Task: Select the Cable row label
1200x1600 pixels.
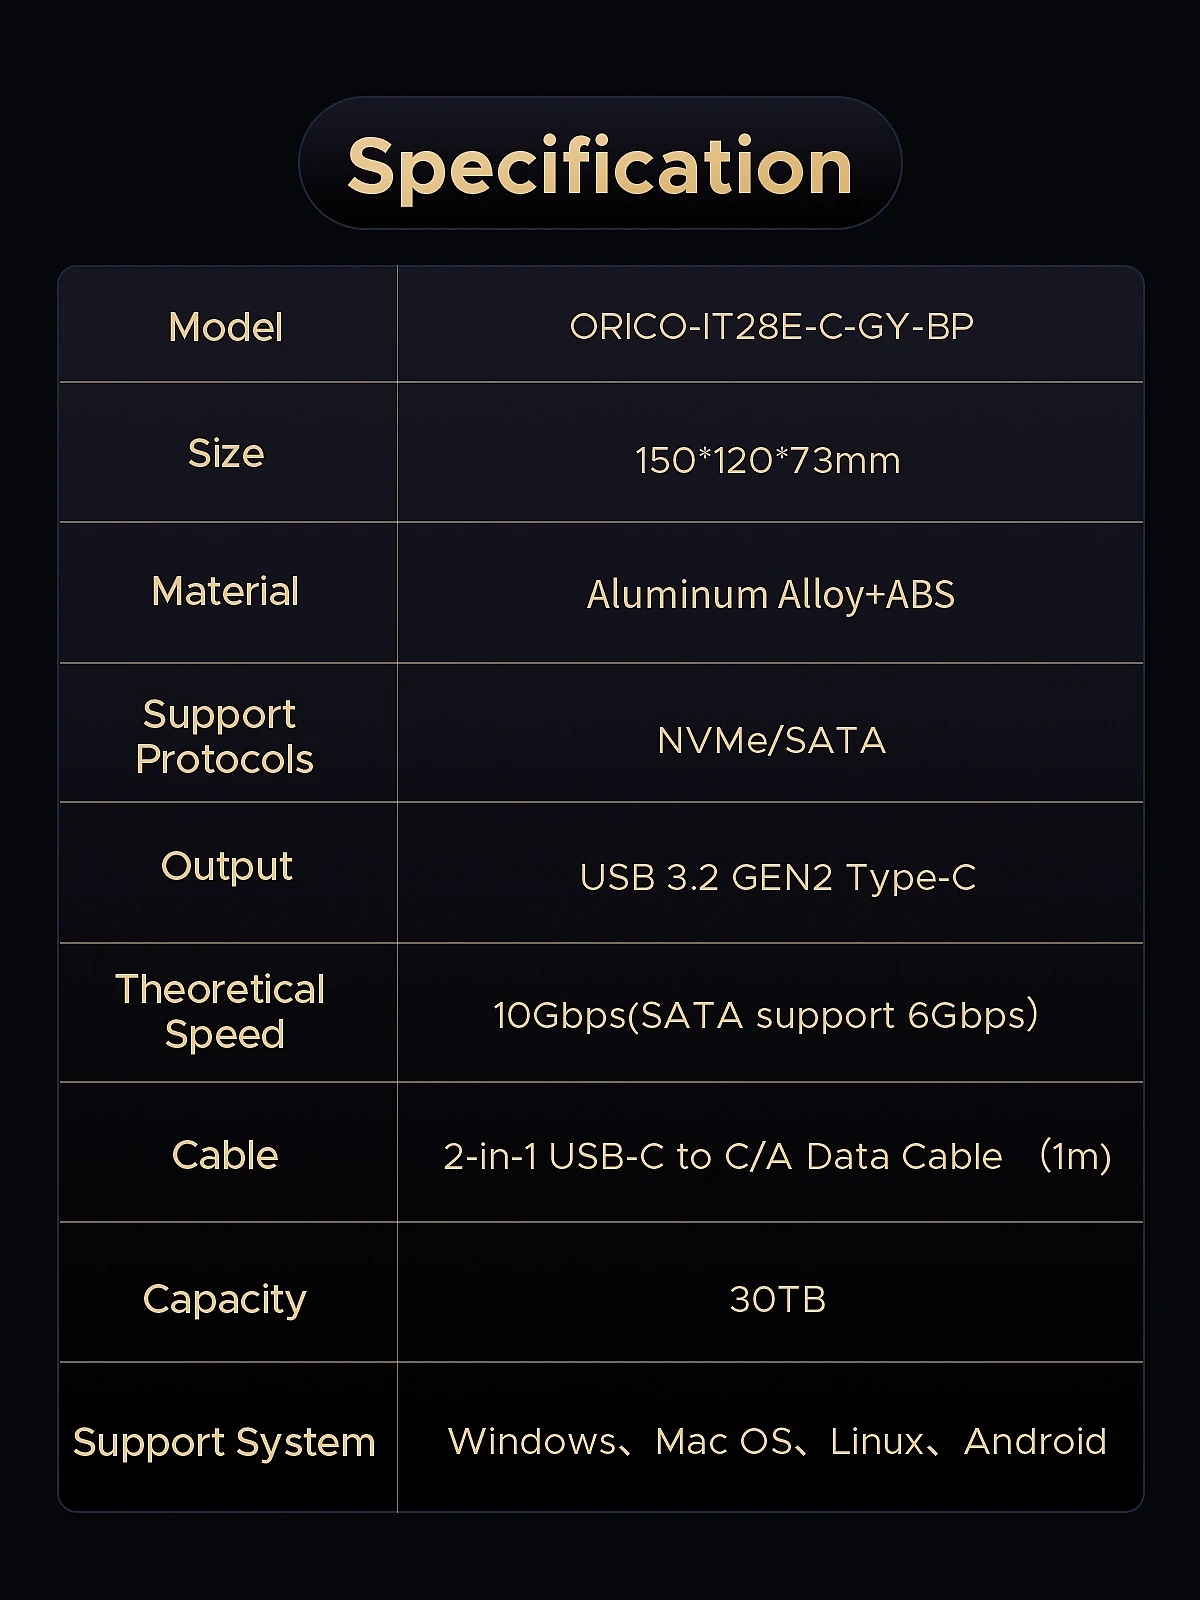Action: 225,1155
